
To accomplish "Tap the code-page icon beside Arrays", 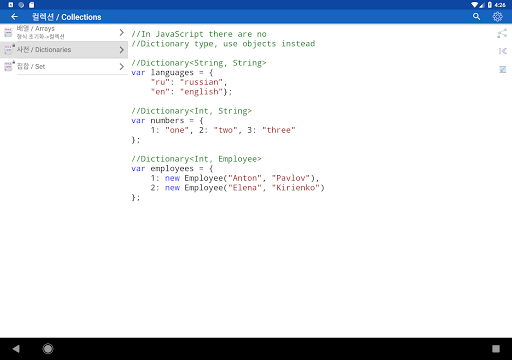I will click(x=8, y=32).
